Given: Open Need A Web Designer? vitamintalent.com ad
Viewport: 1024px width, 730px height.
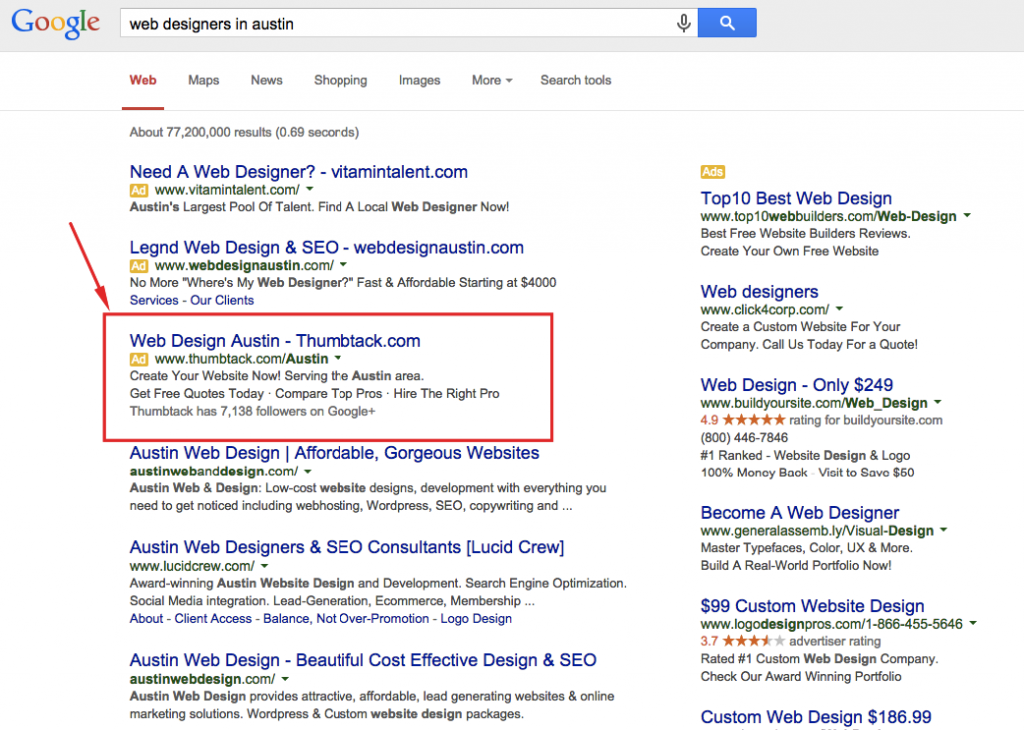Looking at the screenshot, I should click(298, 172).
